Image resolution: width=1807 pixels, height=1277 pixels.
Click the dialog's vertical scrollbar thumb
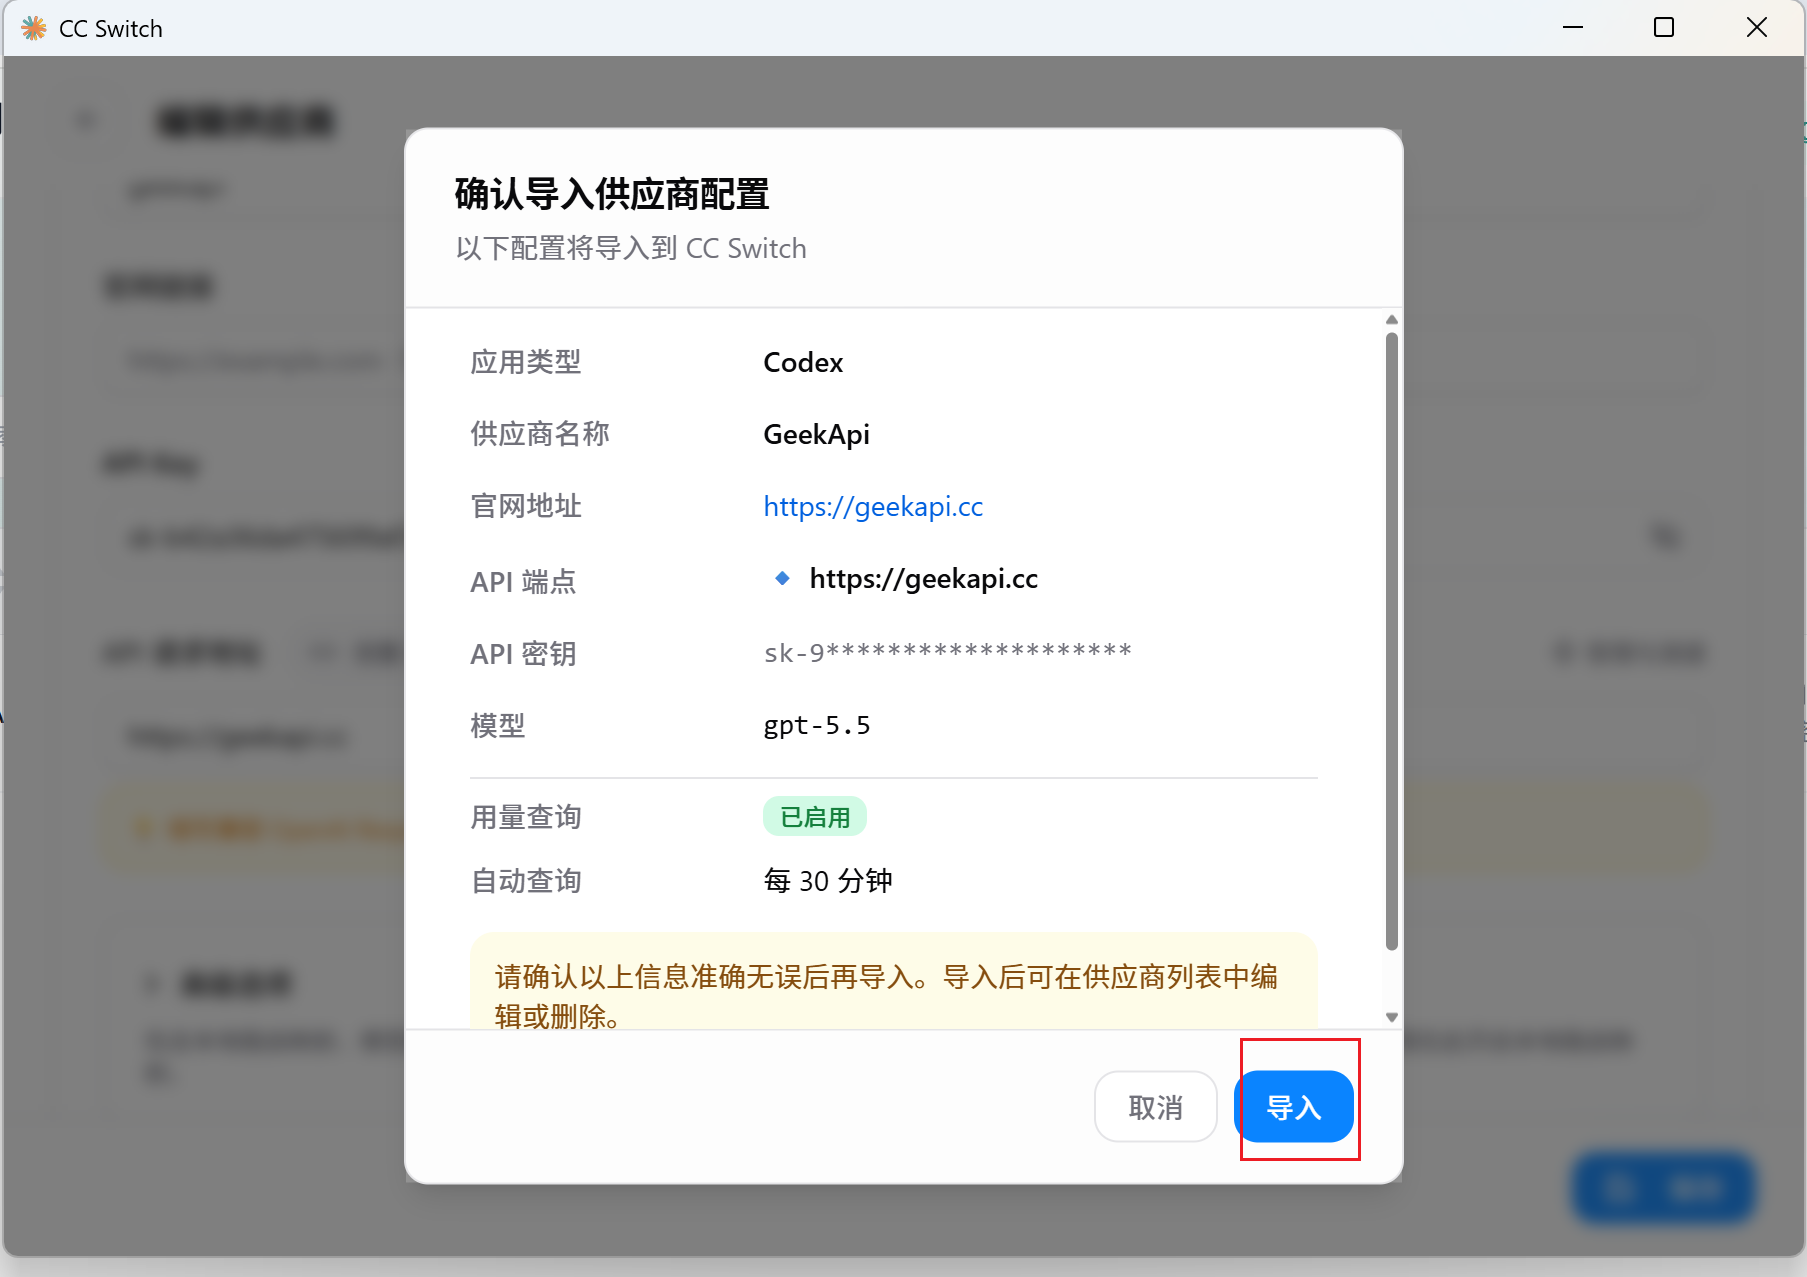click(1391, 641)
